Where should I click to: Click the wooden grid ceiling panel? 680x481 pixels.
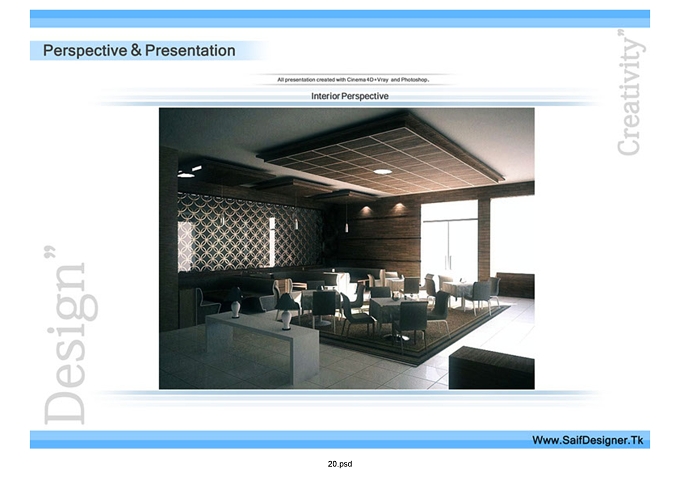point(382,155)
